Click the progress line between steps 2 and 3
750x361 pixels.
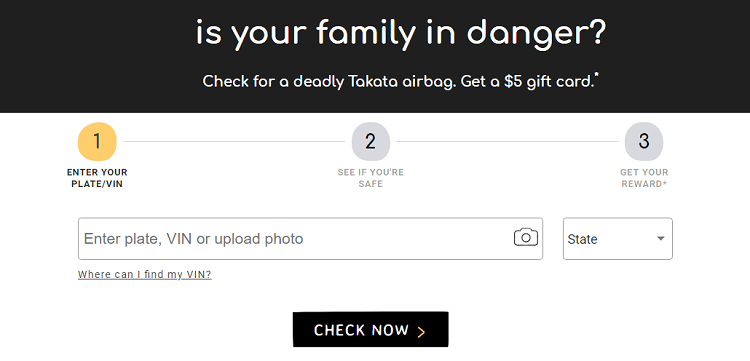[x=507, y=142]
